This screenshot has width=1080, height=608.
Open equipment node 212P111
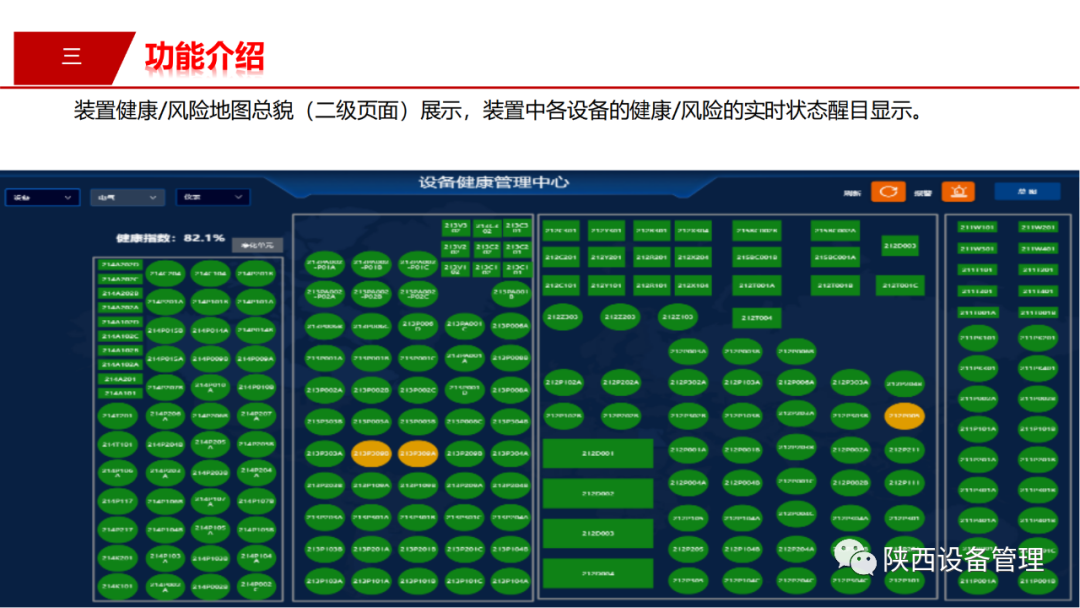904,483
